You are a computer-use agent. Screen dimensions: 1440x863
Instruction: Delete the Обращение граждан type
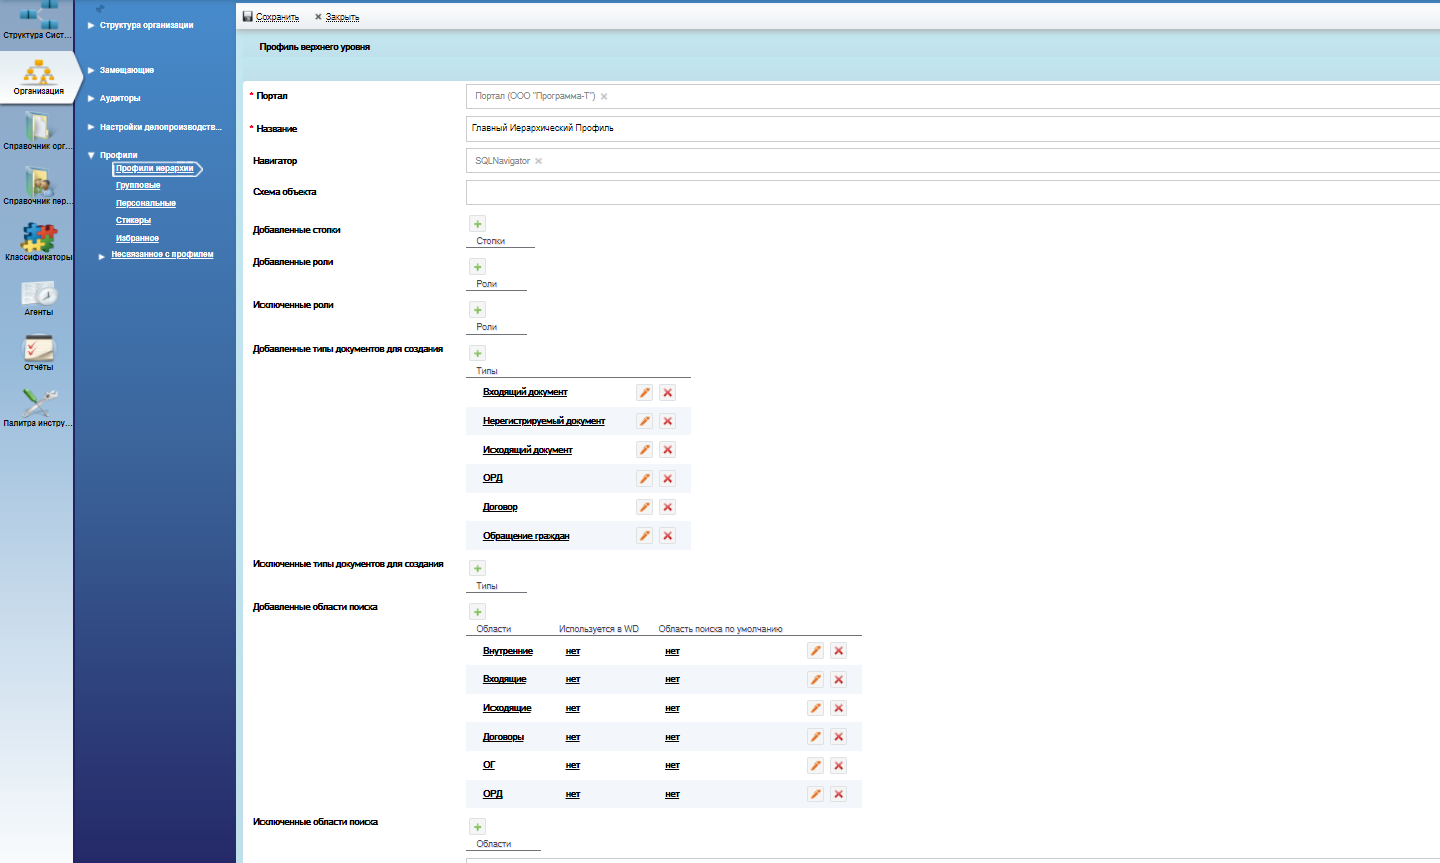point(668,536)
